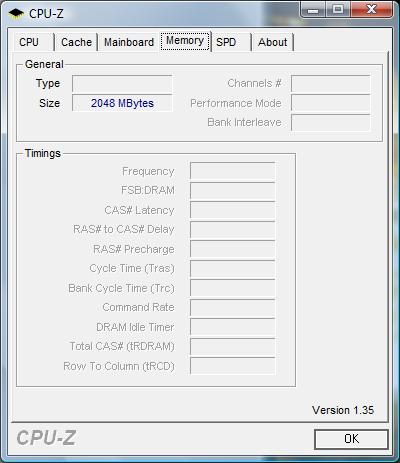Viewport: 400px width, 463px height.
Task: Click the memory Type field
Action: click(122, 83)
